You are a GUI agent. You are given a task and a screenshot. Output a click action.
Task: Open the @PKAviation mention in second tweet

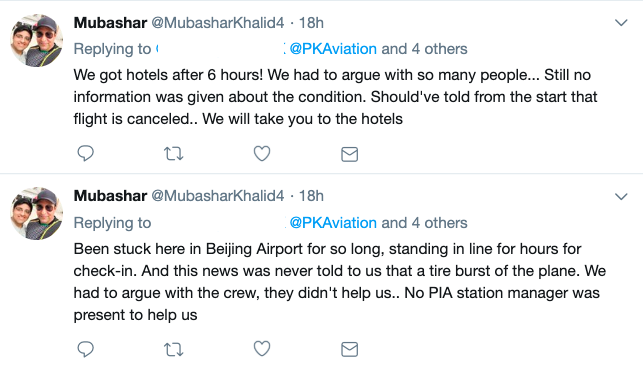tap(333, 223)
